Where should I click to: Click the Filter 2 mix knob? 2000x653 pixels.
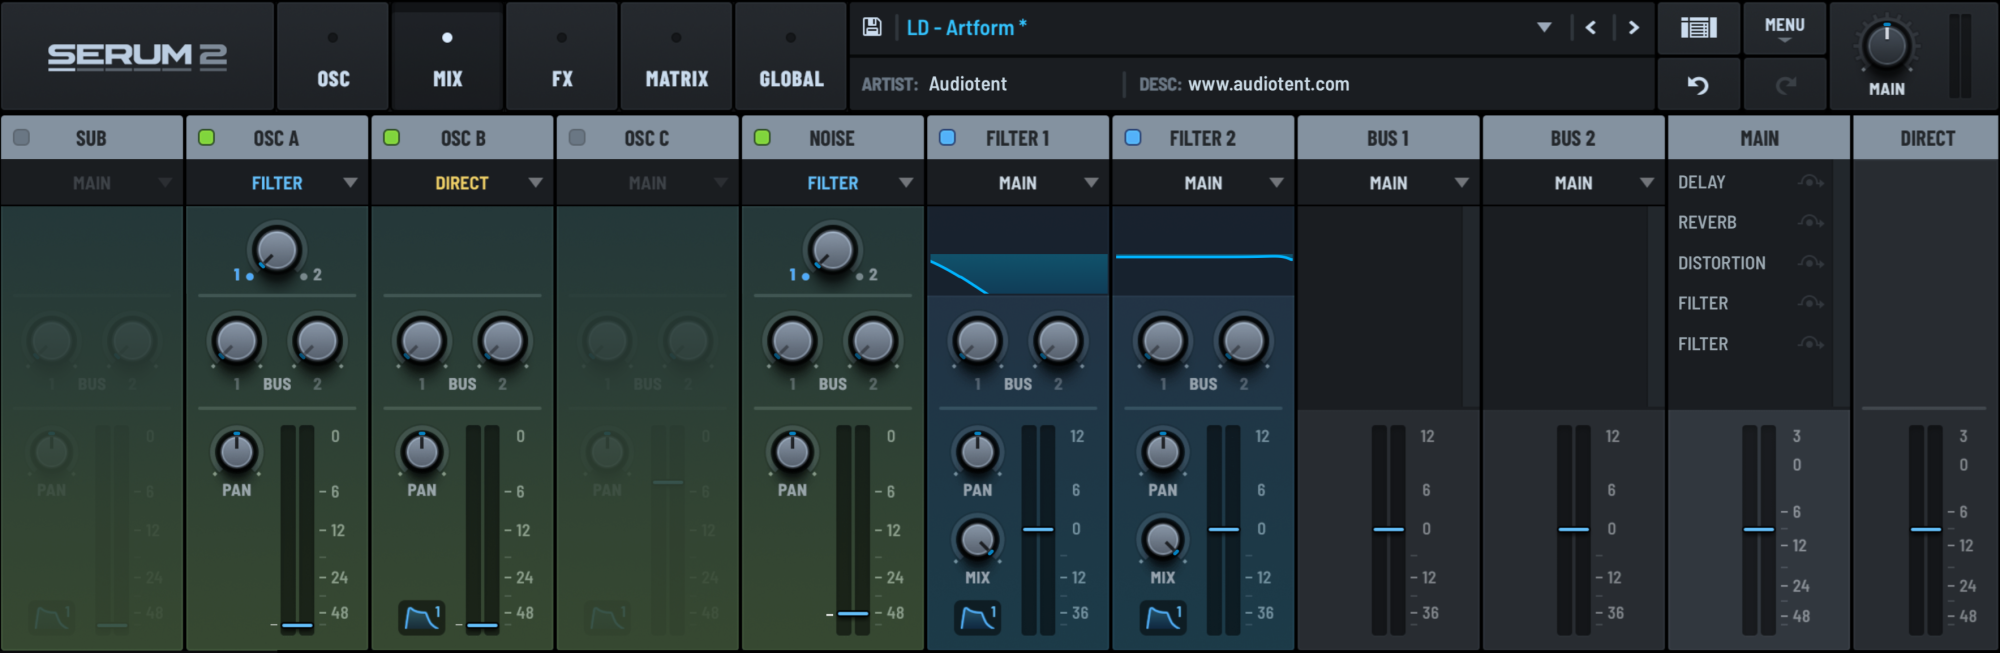[x=1163, y=540]
